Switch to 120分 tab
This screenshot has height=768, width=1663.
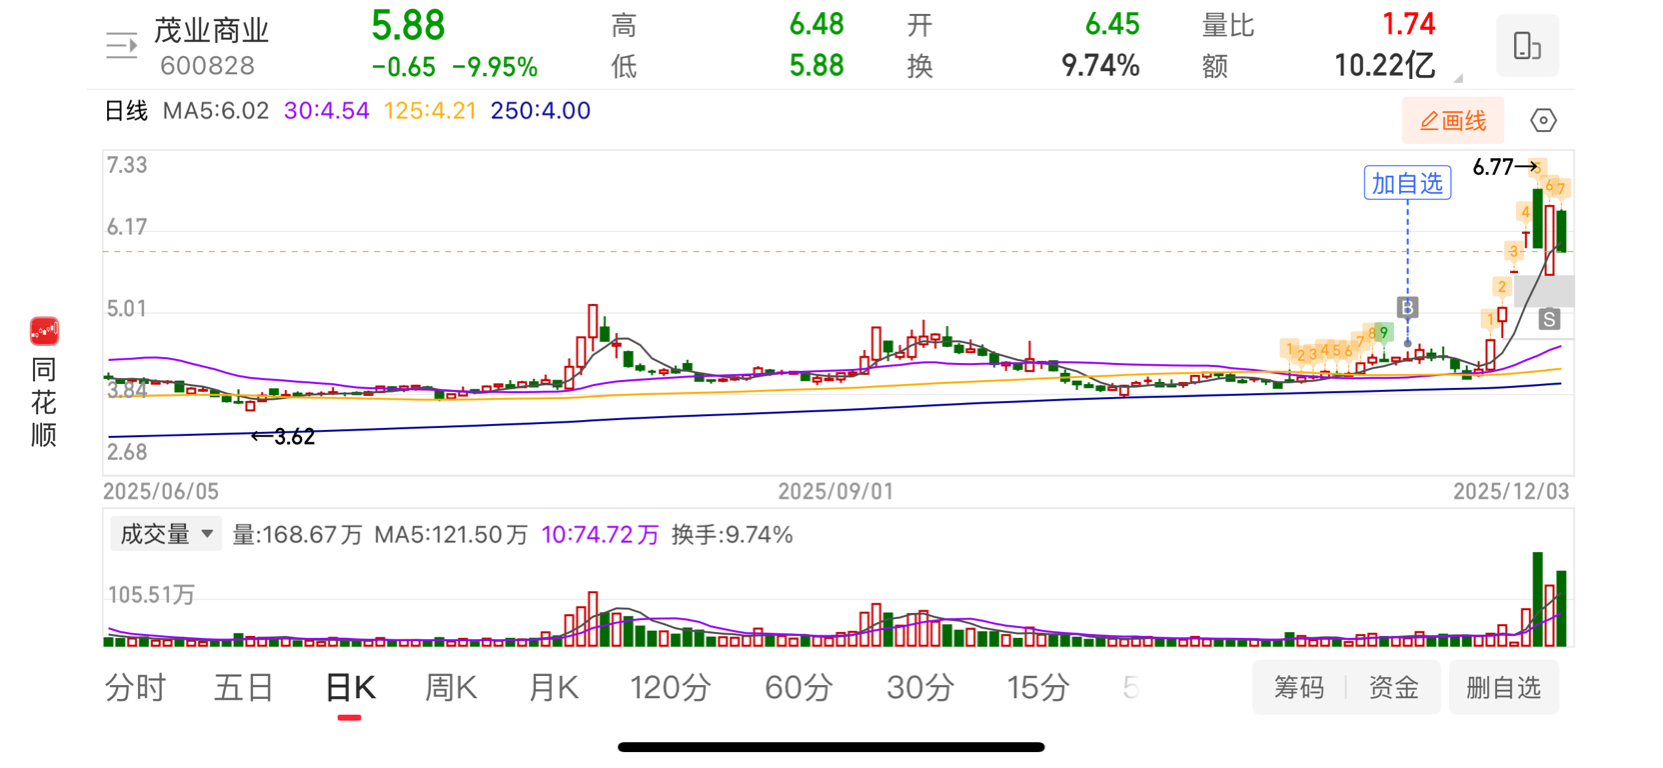coord(670,688)
